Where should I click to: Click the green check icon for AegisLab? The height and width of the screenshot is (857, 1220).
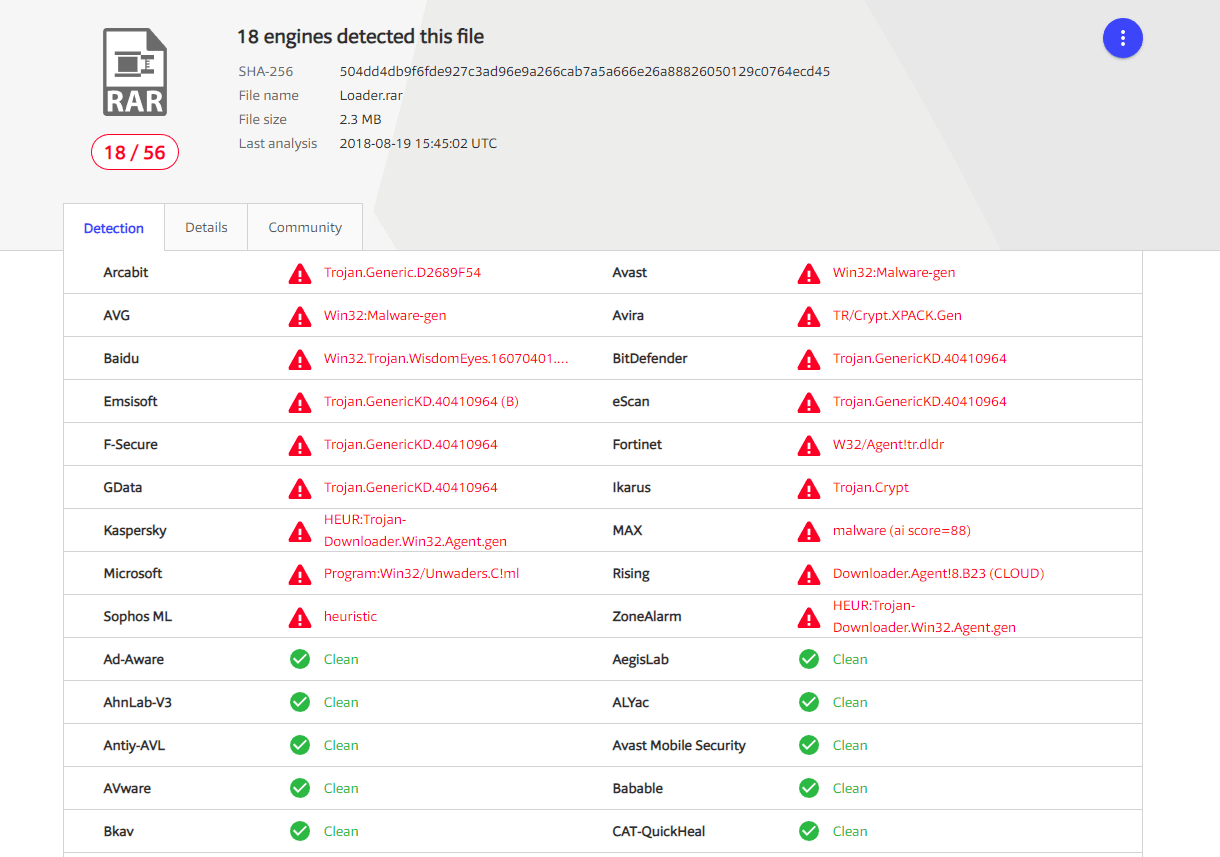pos(809,659)
